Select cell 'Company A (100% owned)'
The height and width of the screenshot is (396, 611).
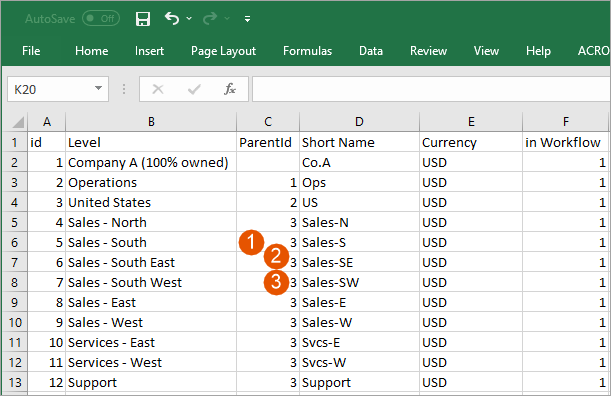(151, 162)
